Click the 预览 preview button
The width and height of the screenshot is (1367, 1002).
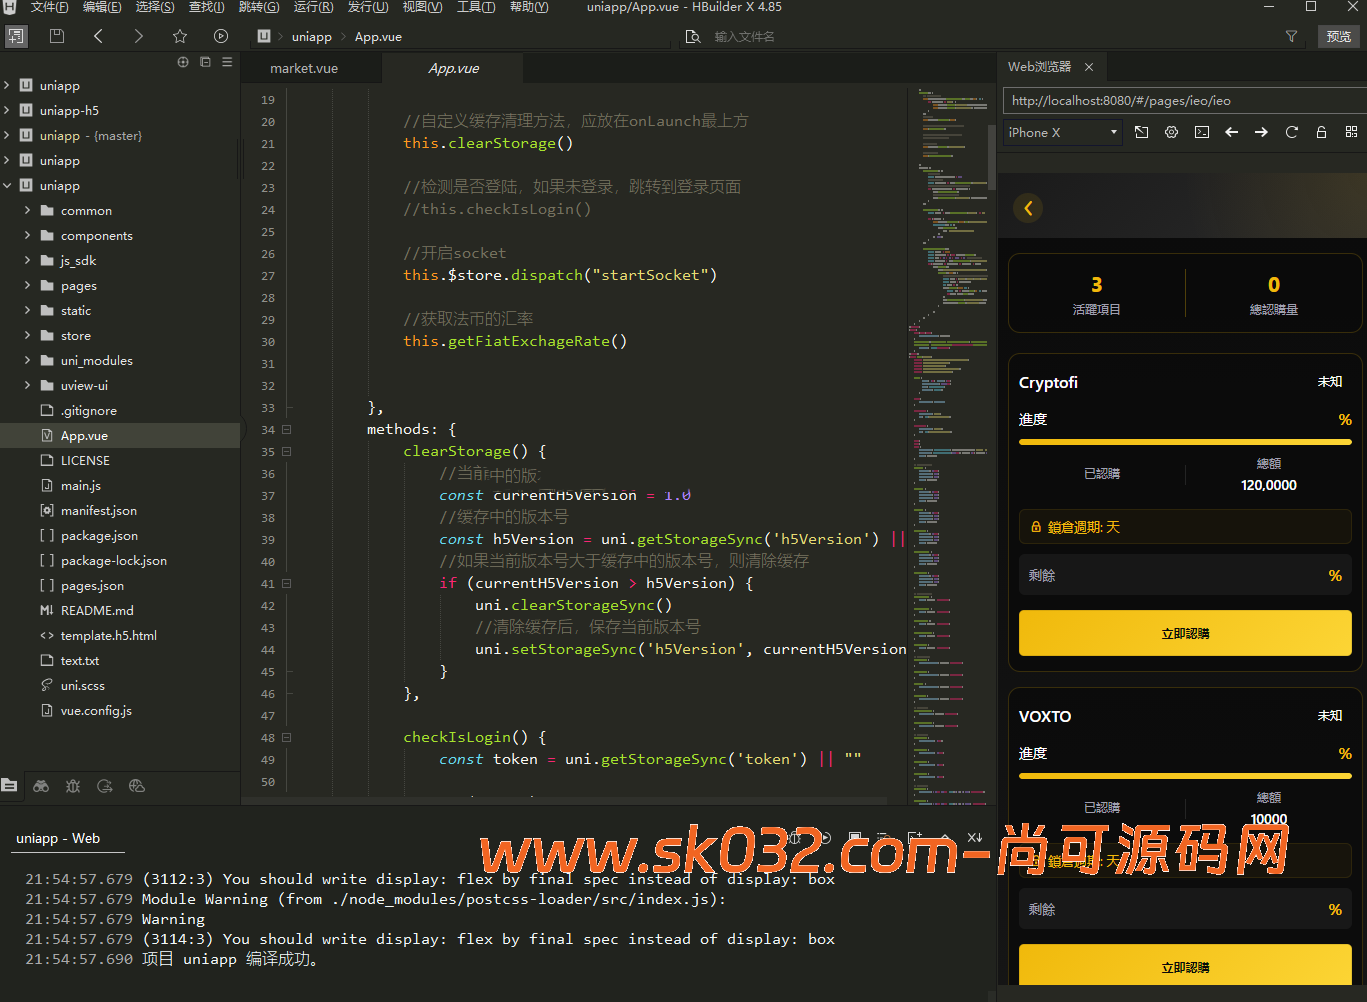pyautogui.click(x=1338, y=36)
